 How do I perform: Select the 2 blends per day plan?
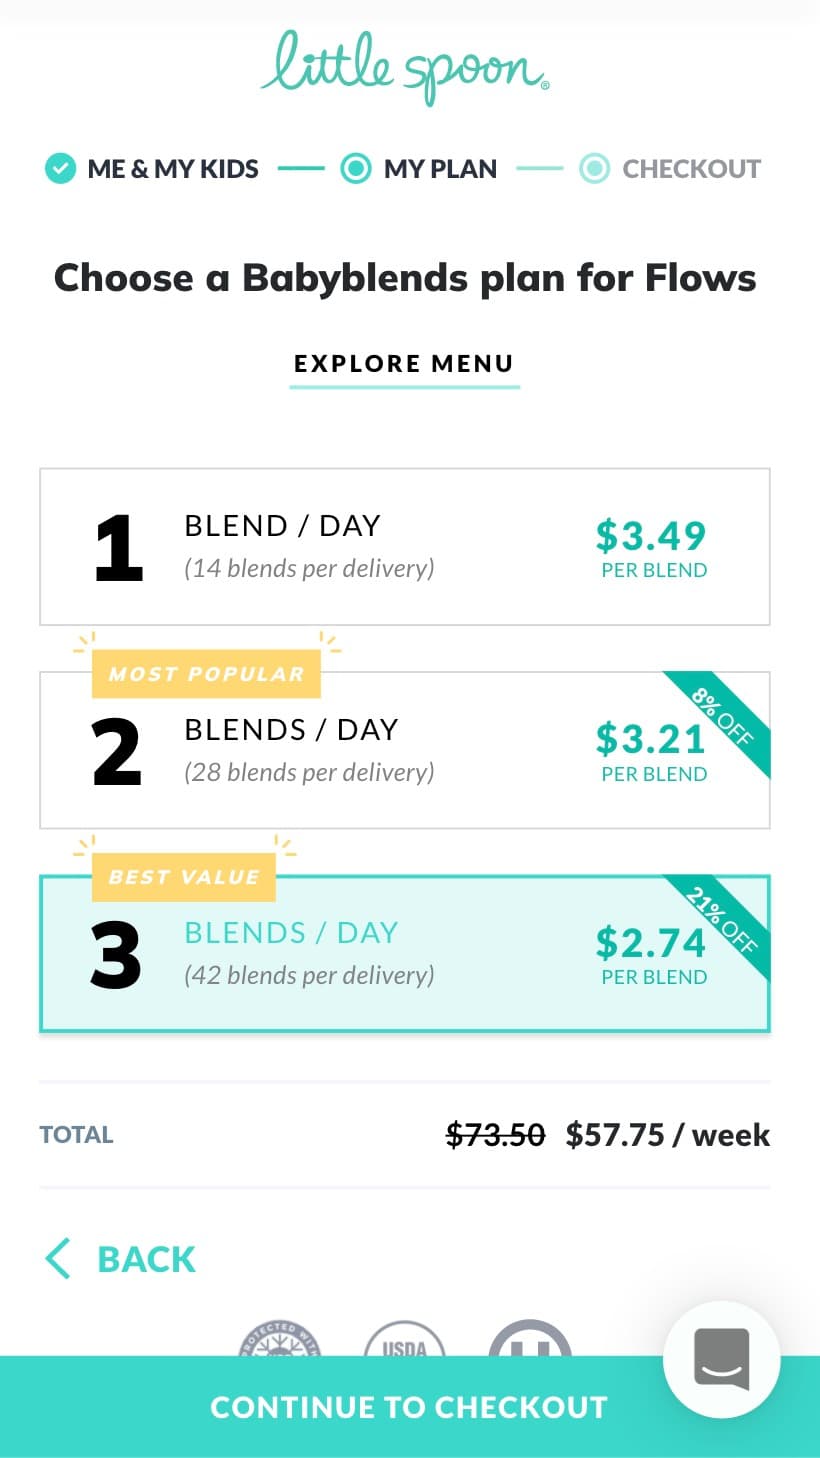coord(405,750)
